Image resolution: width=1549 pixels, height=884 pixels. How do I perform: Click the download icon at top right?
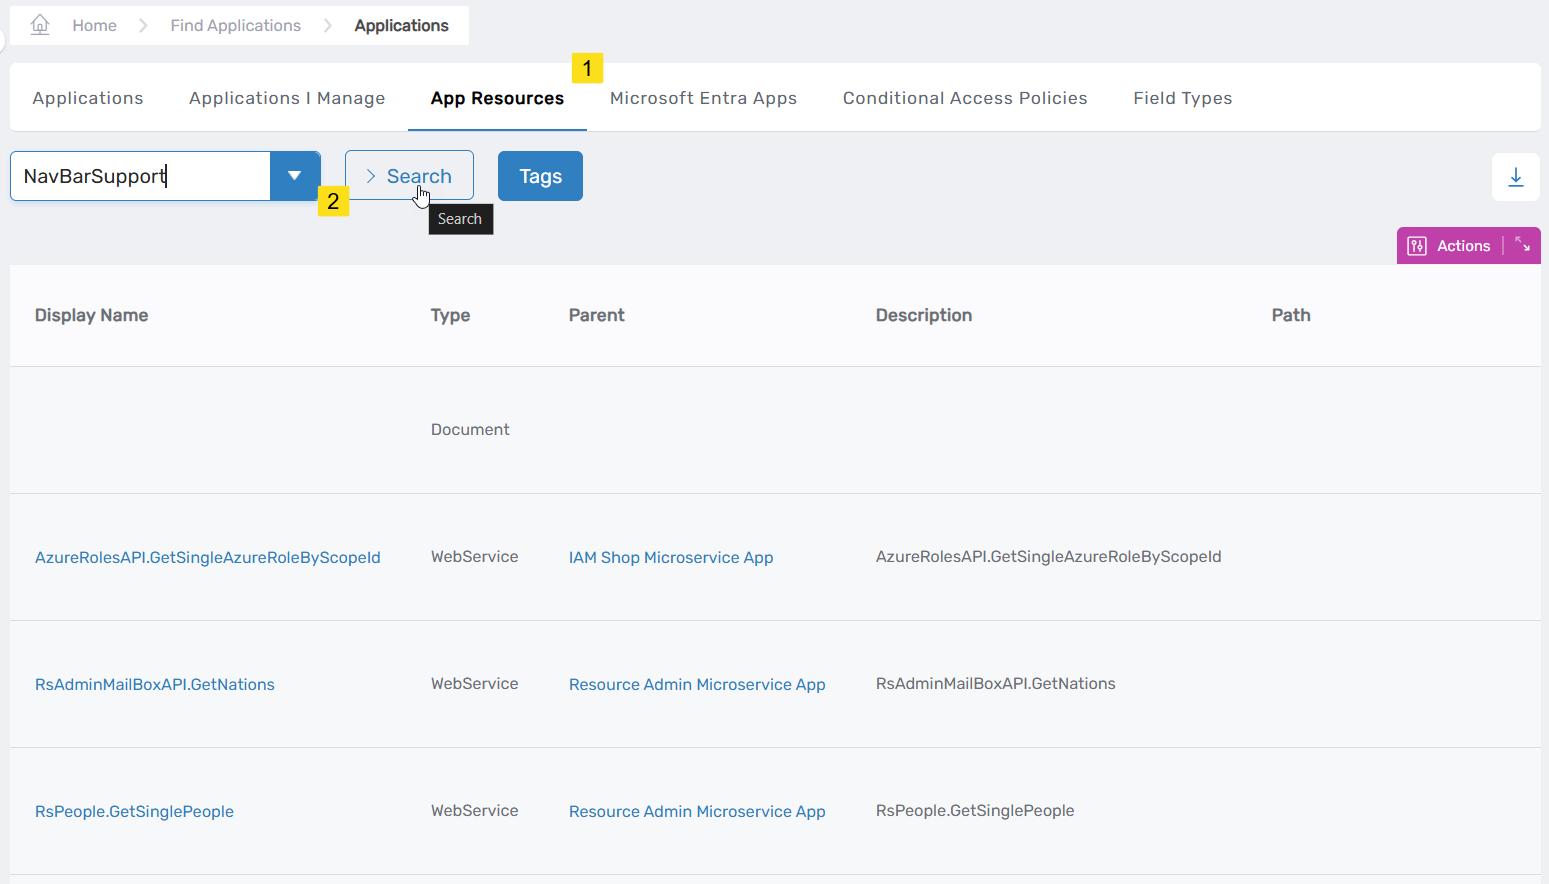(1516, 176)
